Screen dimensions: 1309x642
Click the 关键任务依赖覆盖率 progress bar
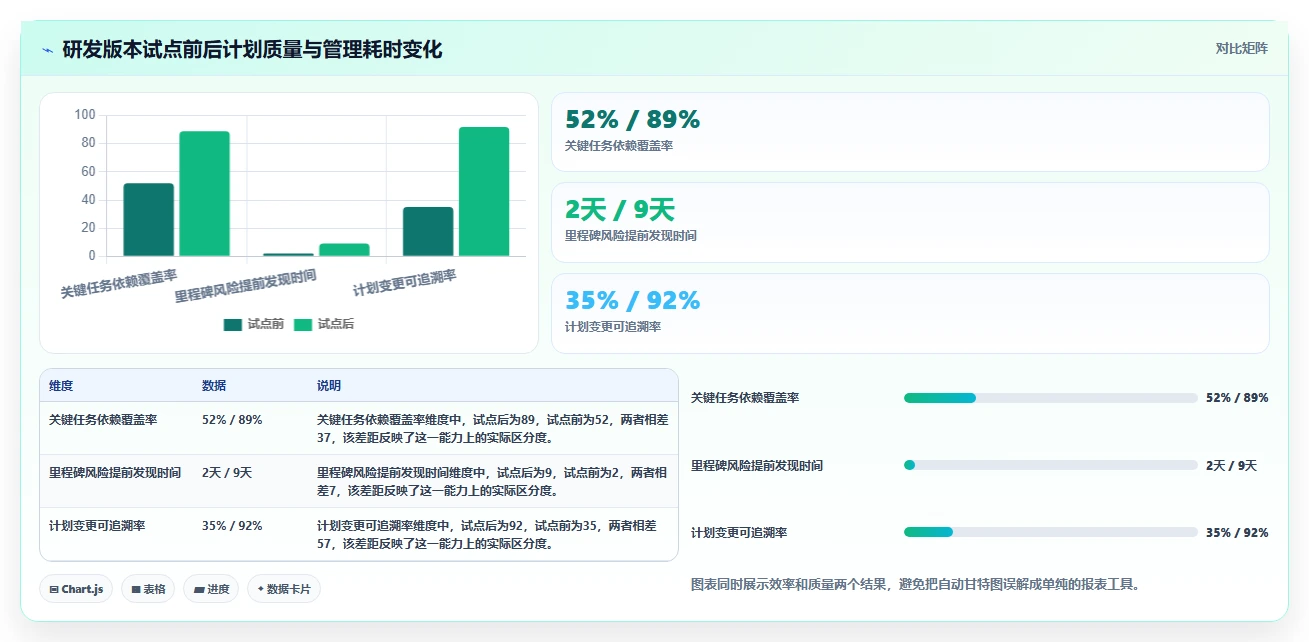click(1050, 398)
